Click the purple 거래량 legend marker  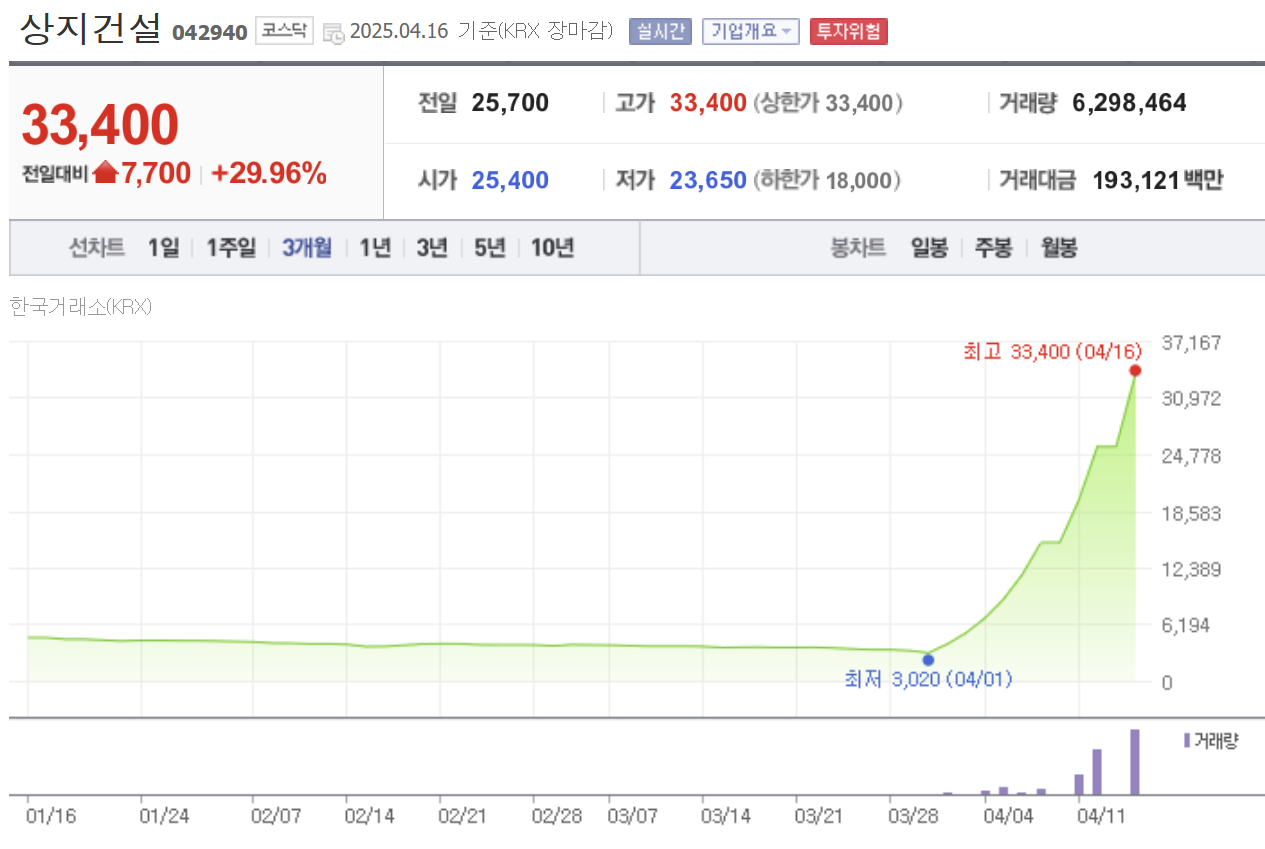[1187, 740]
